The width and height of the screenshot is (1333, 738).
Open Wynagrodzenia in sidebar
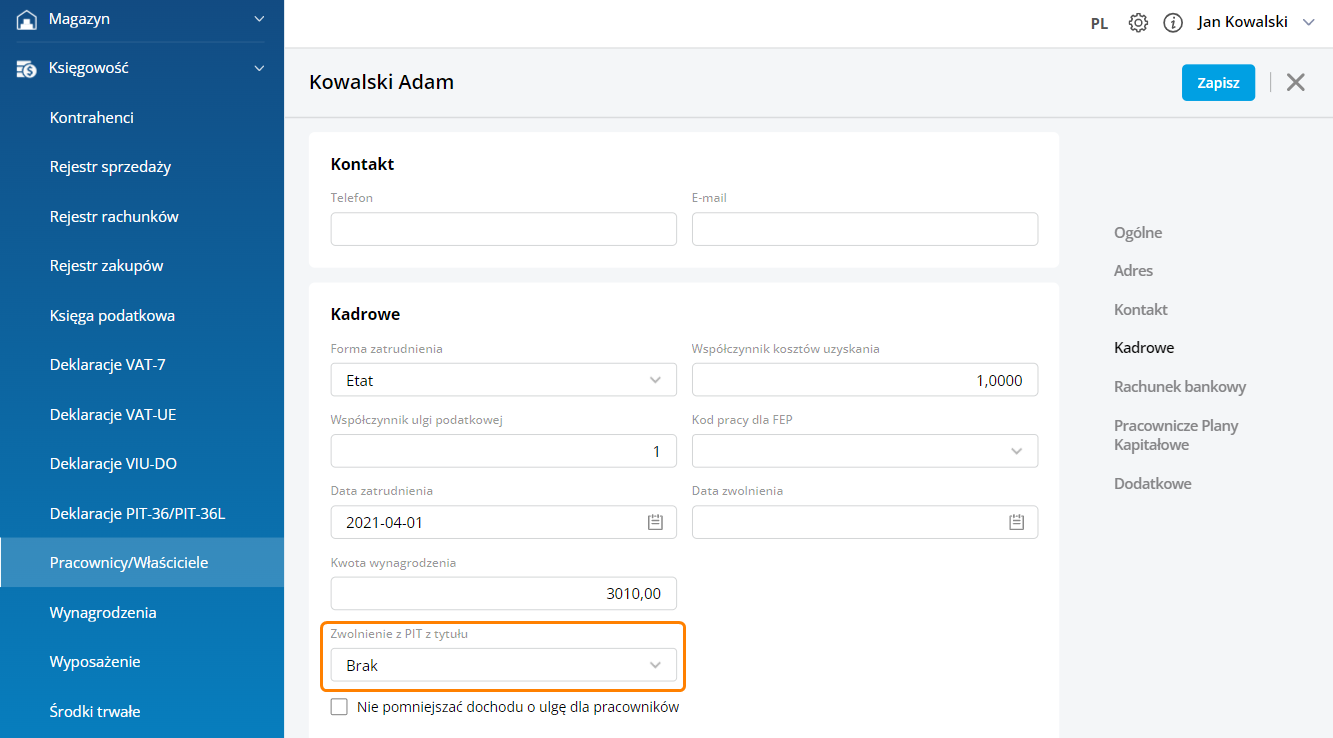(x=103, y=612)
